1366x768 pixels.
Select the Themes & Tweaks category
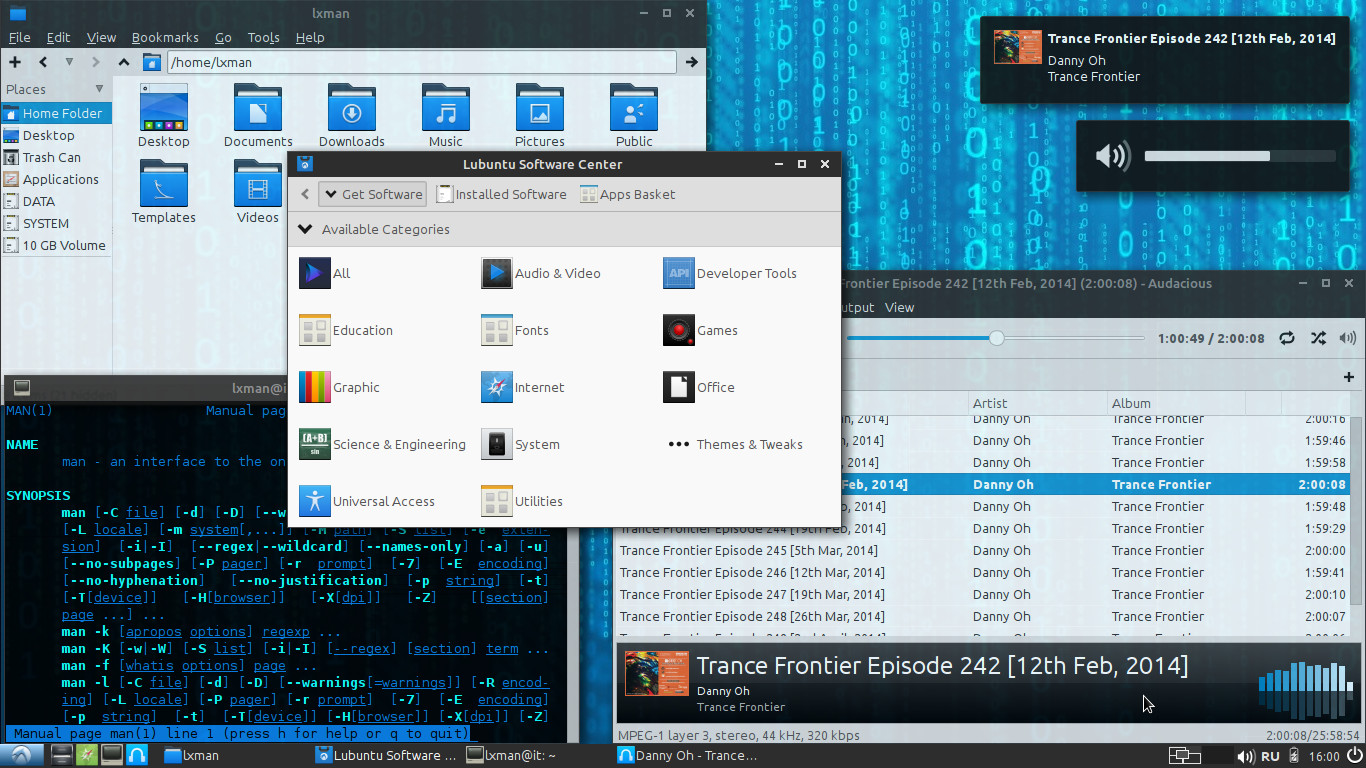735,444
